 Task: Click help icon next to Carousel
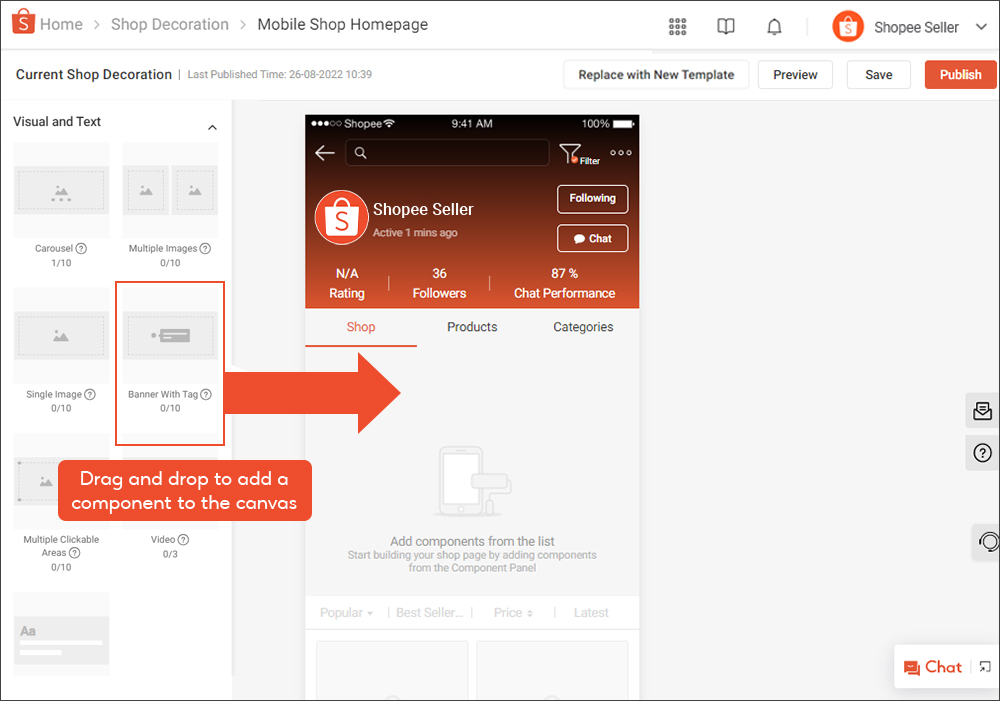(81, 249)
